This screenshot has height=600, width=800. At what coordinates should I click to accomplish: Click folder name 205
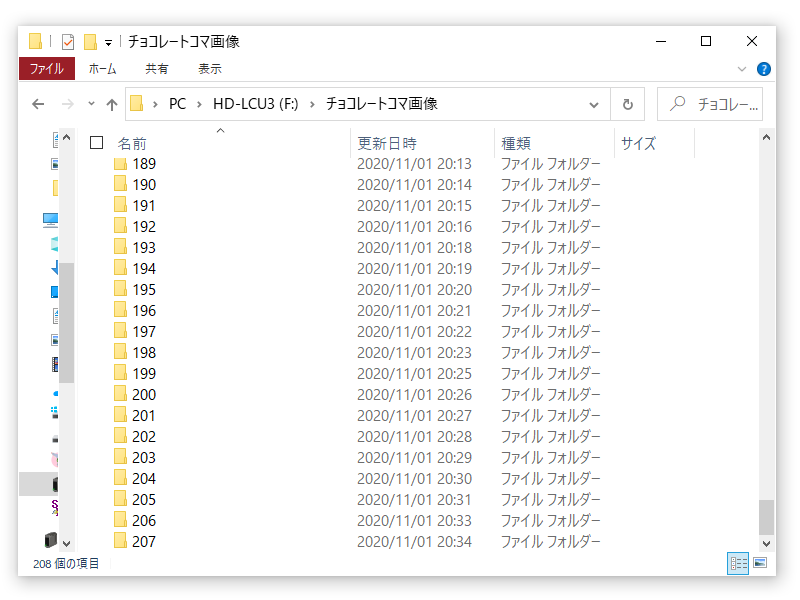pos(144,499)
